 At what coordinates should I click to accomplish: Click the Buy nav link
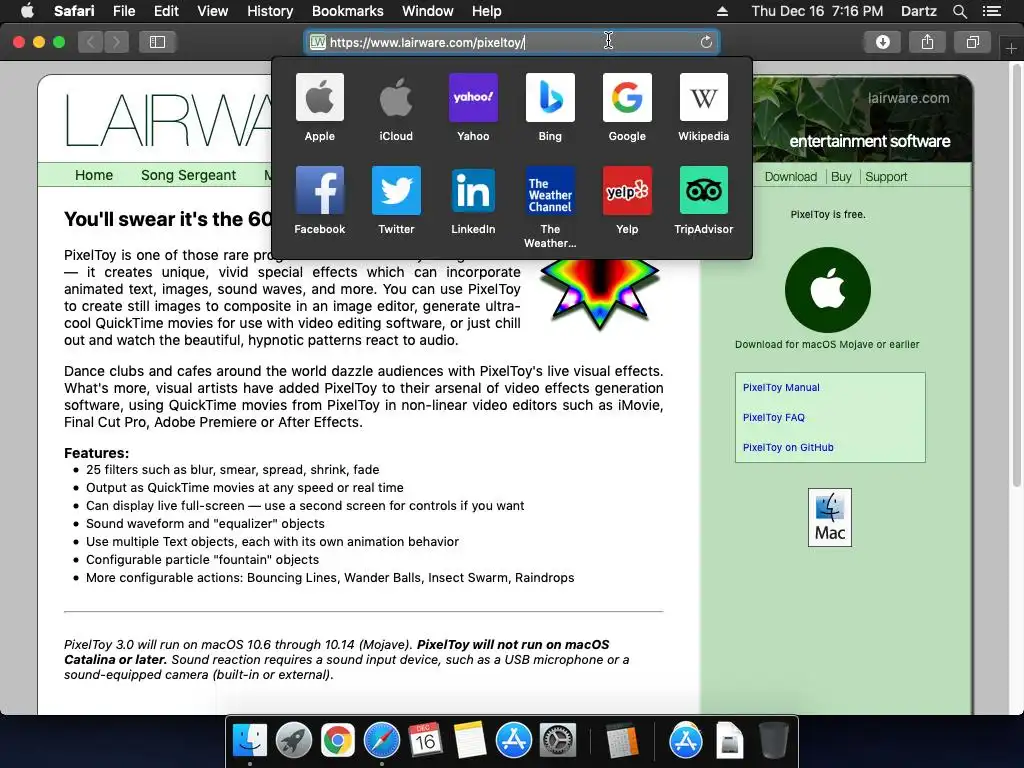point(841,177)
